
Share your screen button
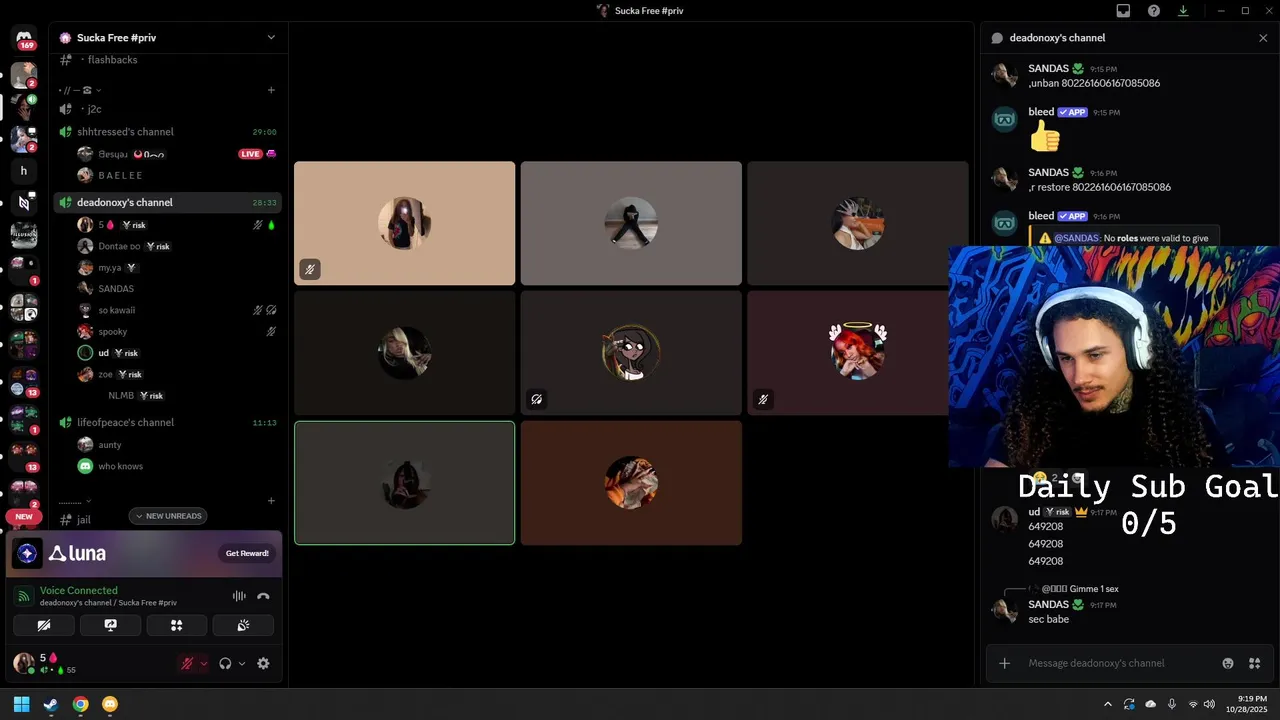[110, 626]
